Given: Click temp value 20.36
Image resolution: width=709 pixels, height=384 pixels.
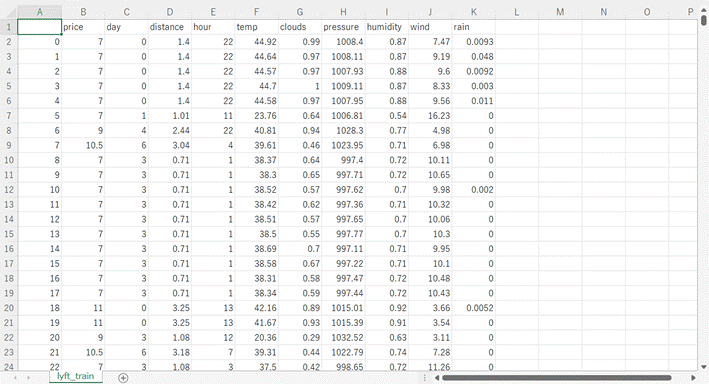Looking at the screenshot, I should [257, 337].
